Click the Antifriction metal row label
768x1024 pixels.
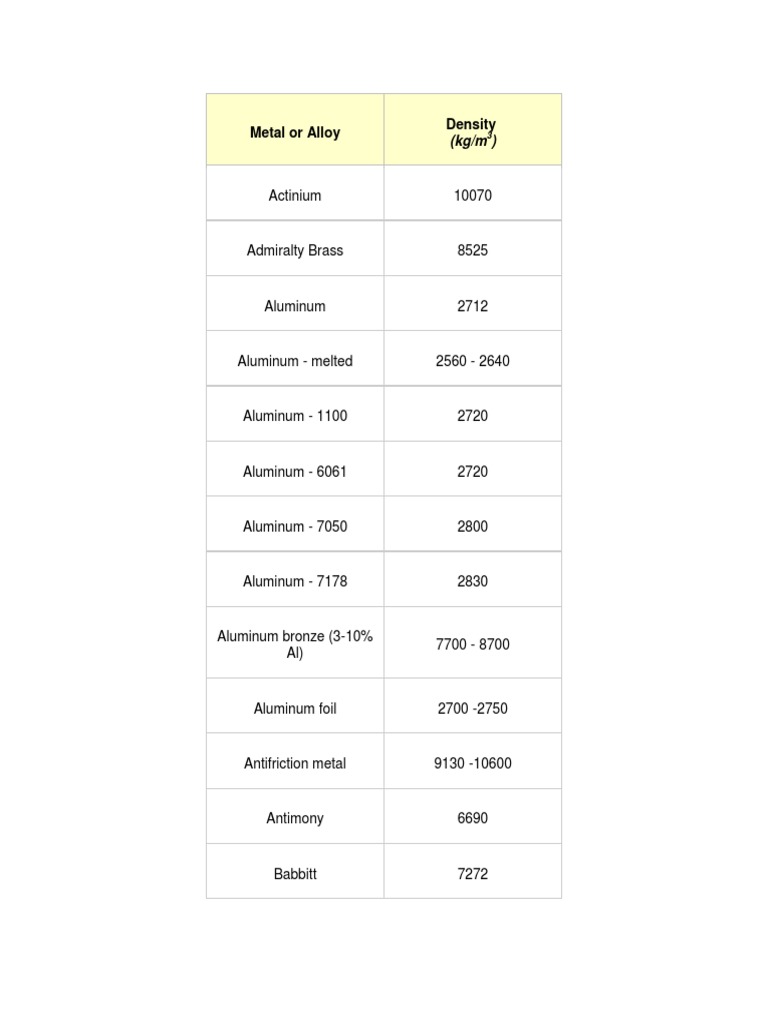pos(295,763)
